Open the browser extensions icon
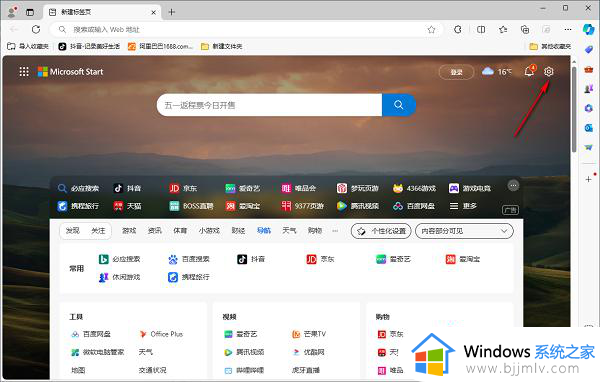This screenshot has width=600, height=382. (x=458, y=29)
